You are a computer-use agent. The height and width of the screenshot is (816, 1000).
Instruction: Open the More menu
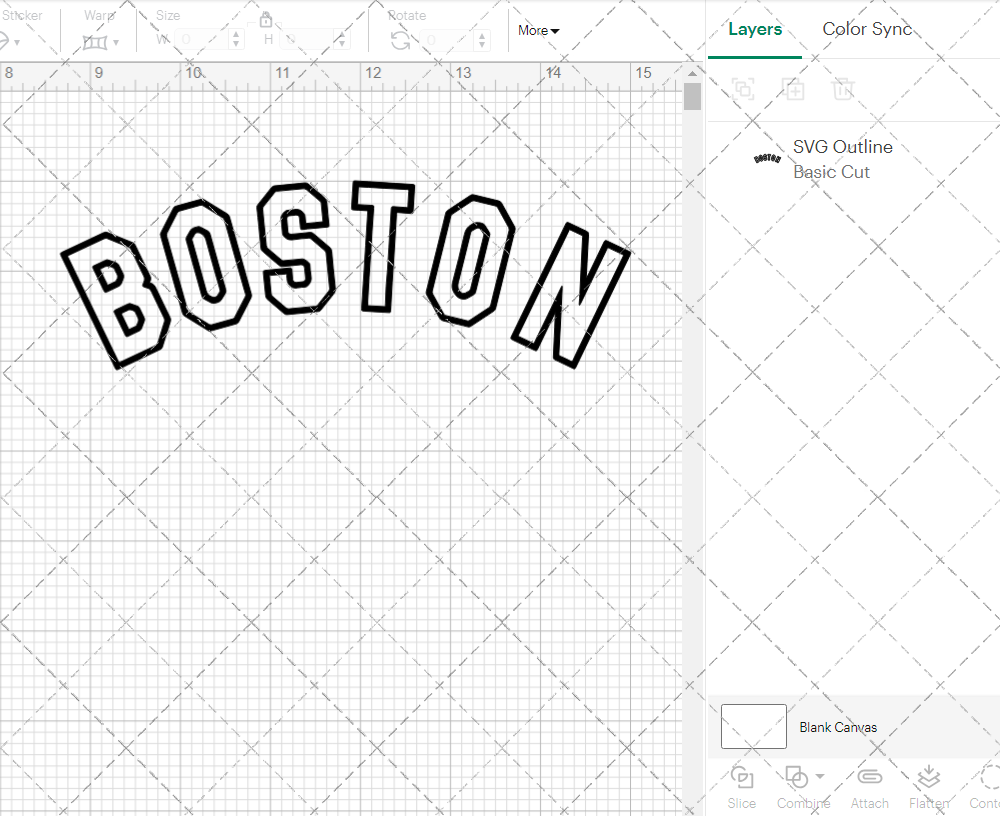[x=538, y=30]
